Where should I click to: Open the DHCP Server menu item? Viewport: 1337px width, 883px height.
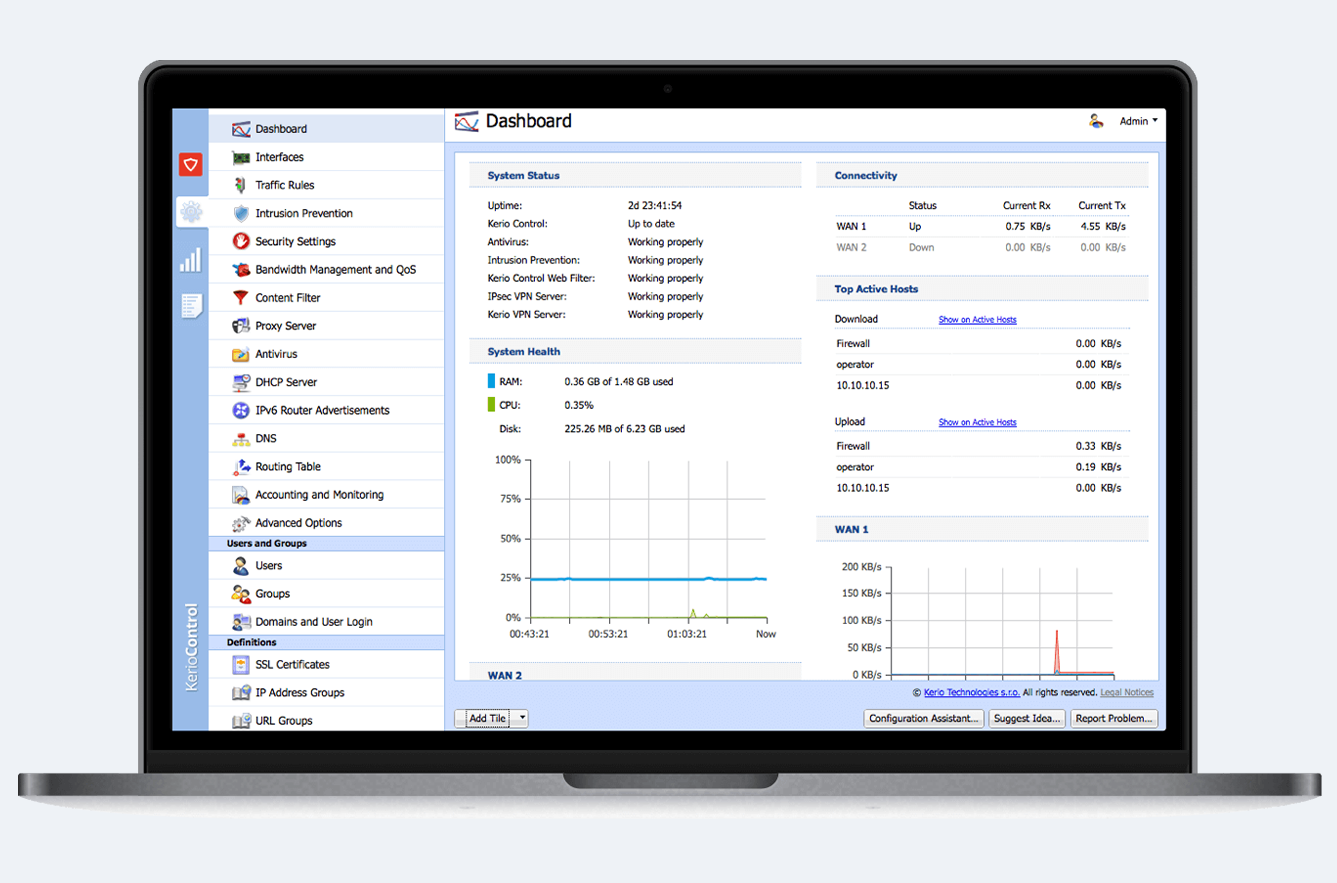[x=326, y=382]
